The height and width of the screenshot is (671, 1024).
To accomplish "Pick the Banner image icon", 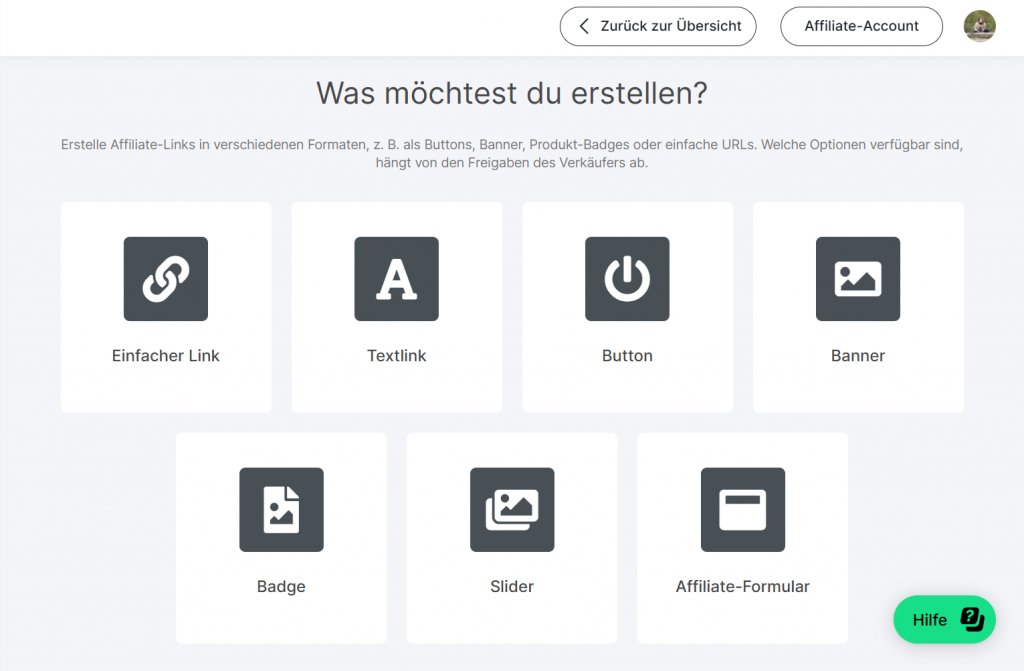I will point(858,279).
